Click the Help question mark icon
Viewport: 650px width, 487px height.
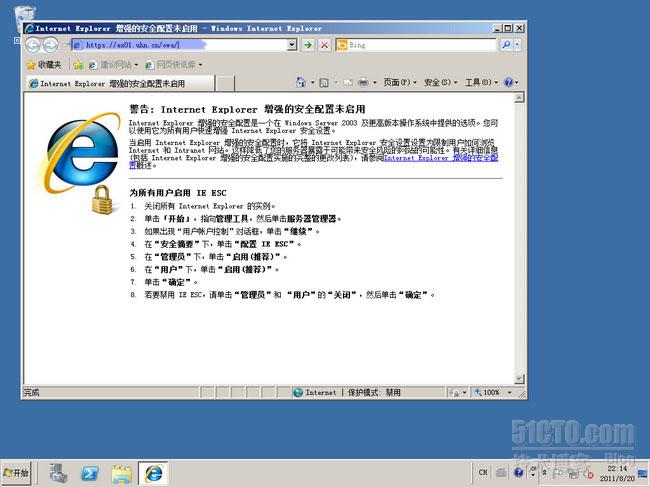click(x=508, y=82)
